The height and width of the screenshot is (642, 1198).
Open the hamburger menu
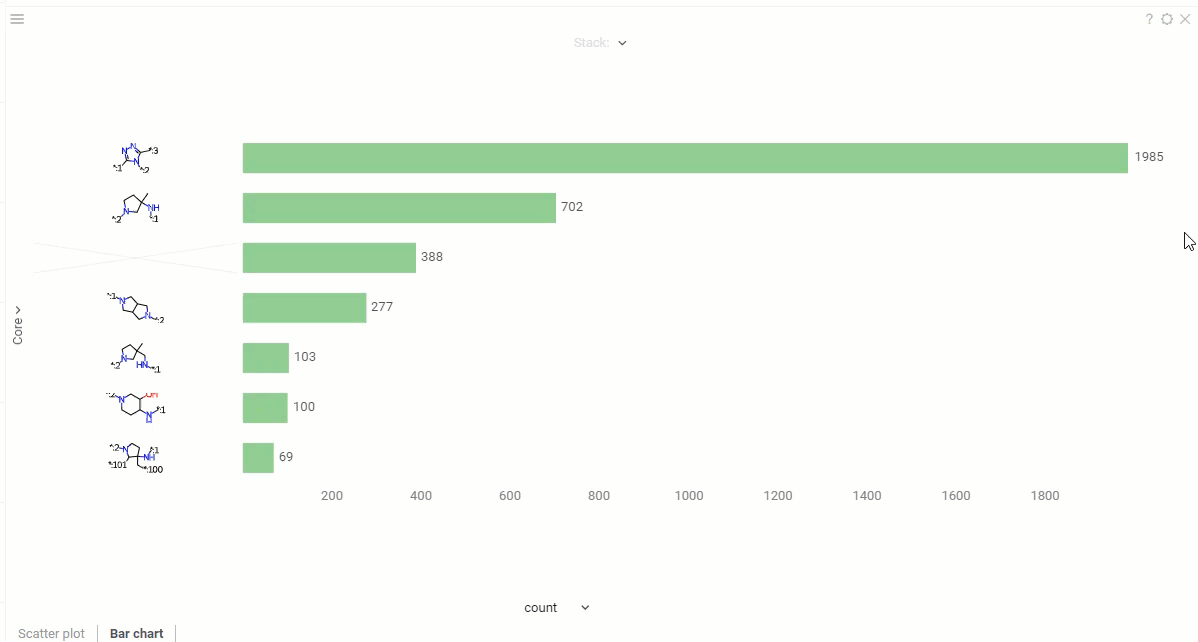point(17,18)
